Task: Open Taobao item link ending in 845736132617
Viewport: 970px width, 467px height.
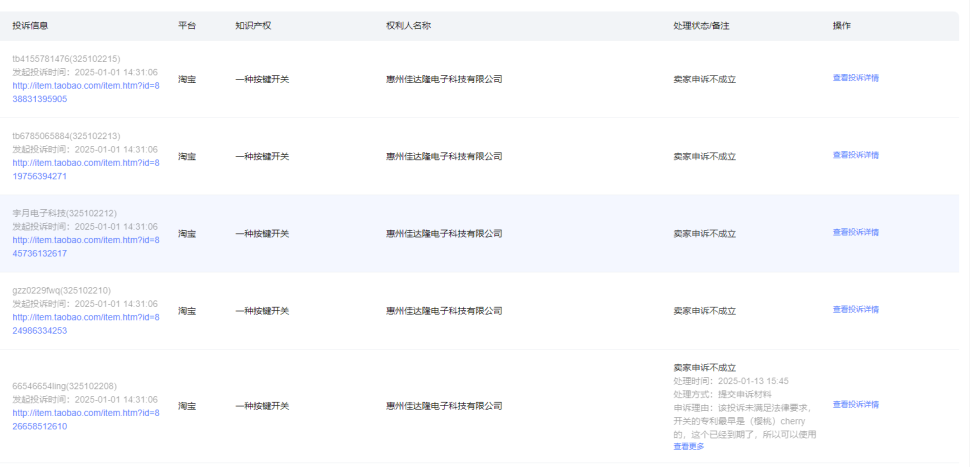Action: pos(85,246)
